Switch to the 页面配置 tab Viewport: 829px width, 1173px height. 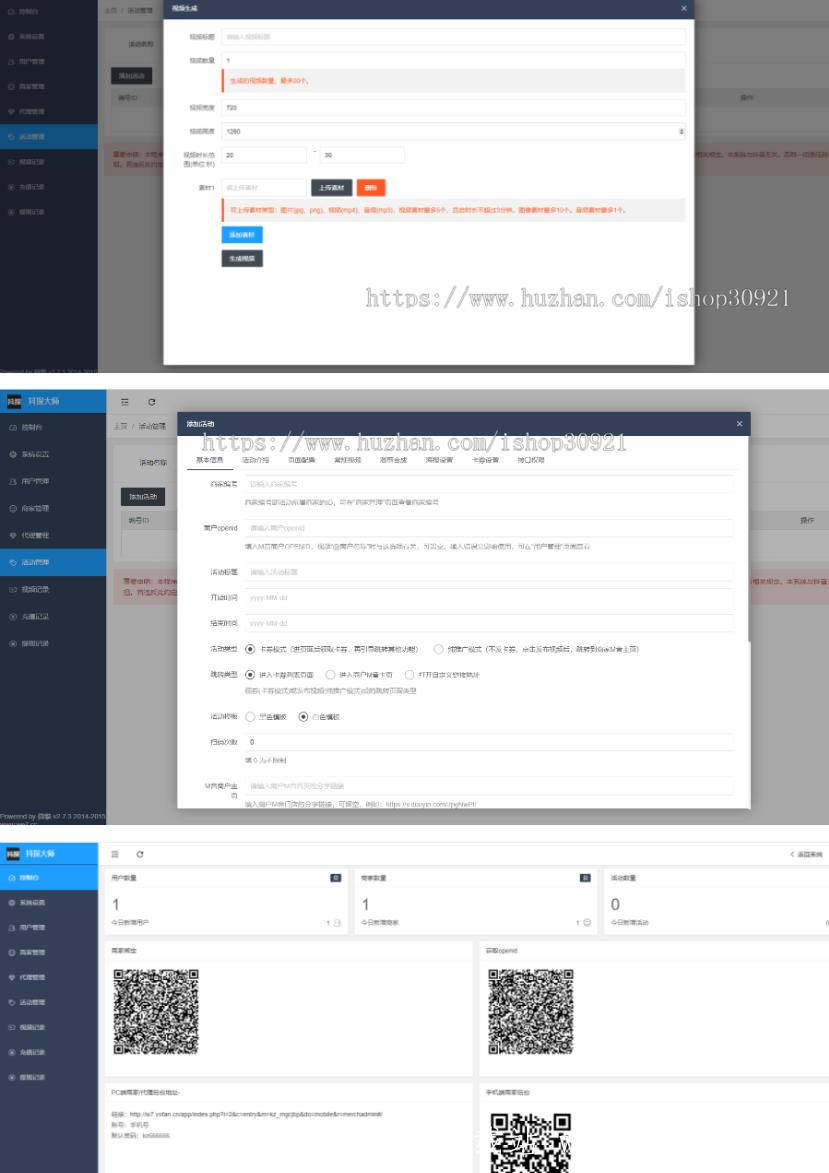coord(302,460)
